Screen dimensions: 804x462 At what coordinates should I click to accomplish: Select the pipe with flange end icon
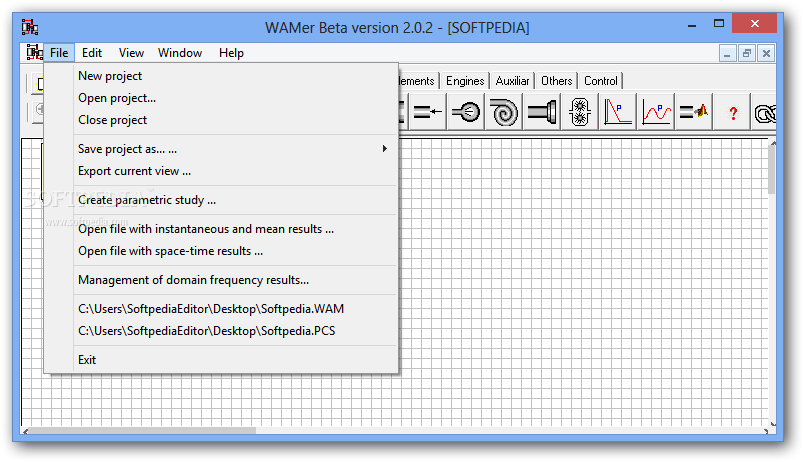click(542, 111)
